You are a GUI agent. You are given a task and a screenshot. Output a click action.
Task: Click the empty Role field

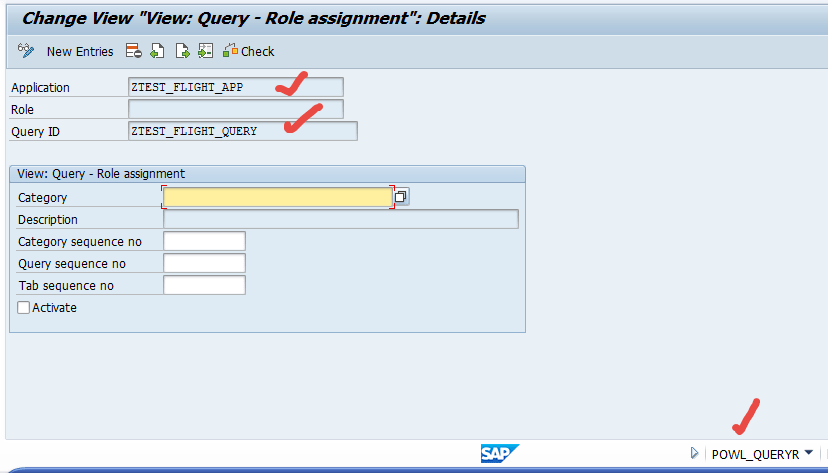click(236, 109)
